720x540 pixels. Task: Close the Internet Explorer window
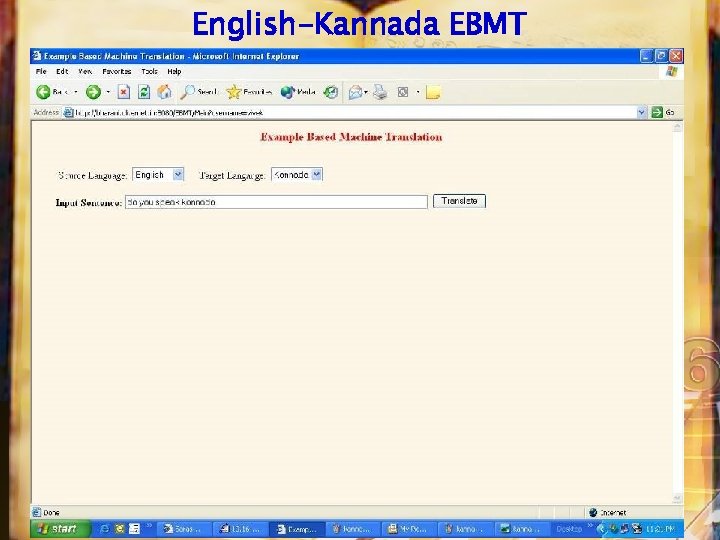(x=676, y=56)
